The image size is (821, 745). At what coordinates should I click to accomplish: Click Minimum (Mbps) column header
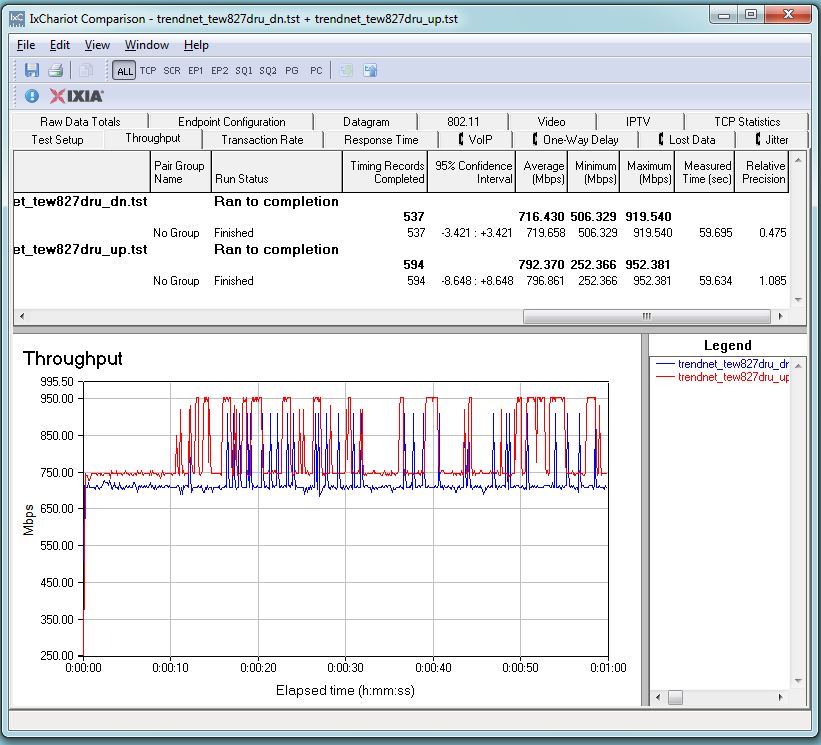coord(594,172)
